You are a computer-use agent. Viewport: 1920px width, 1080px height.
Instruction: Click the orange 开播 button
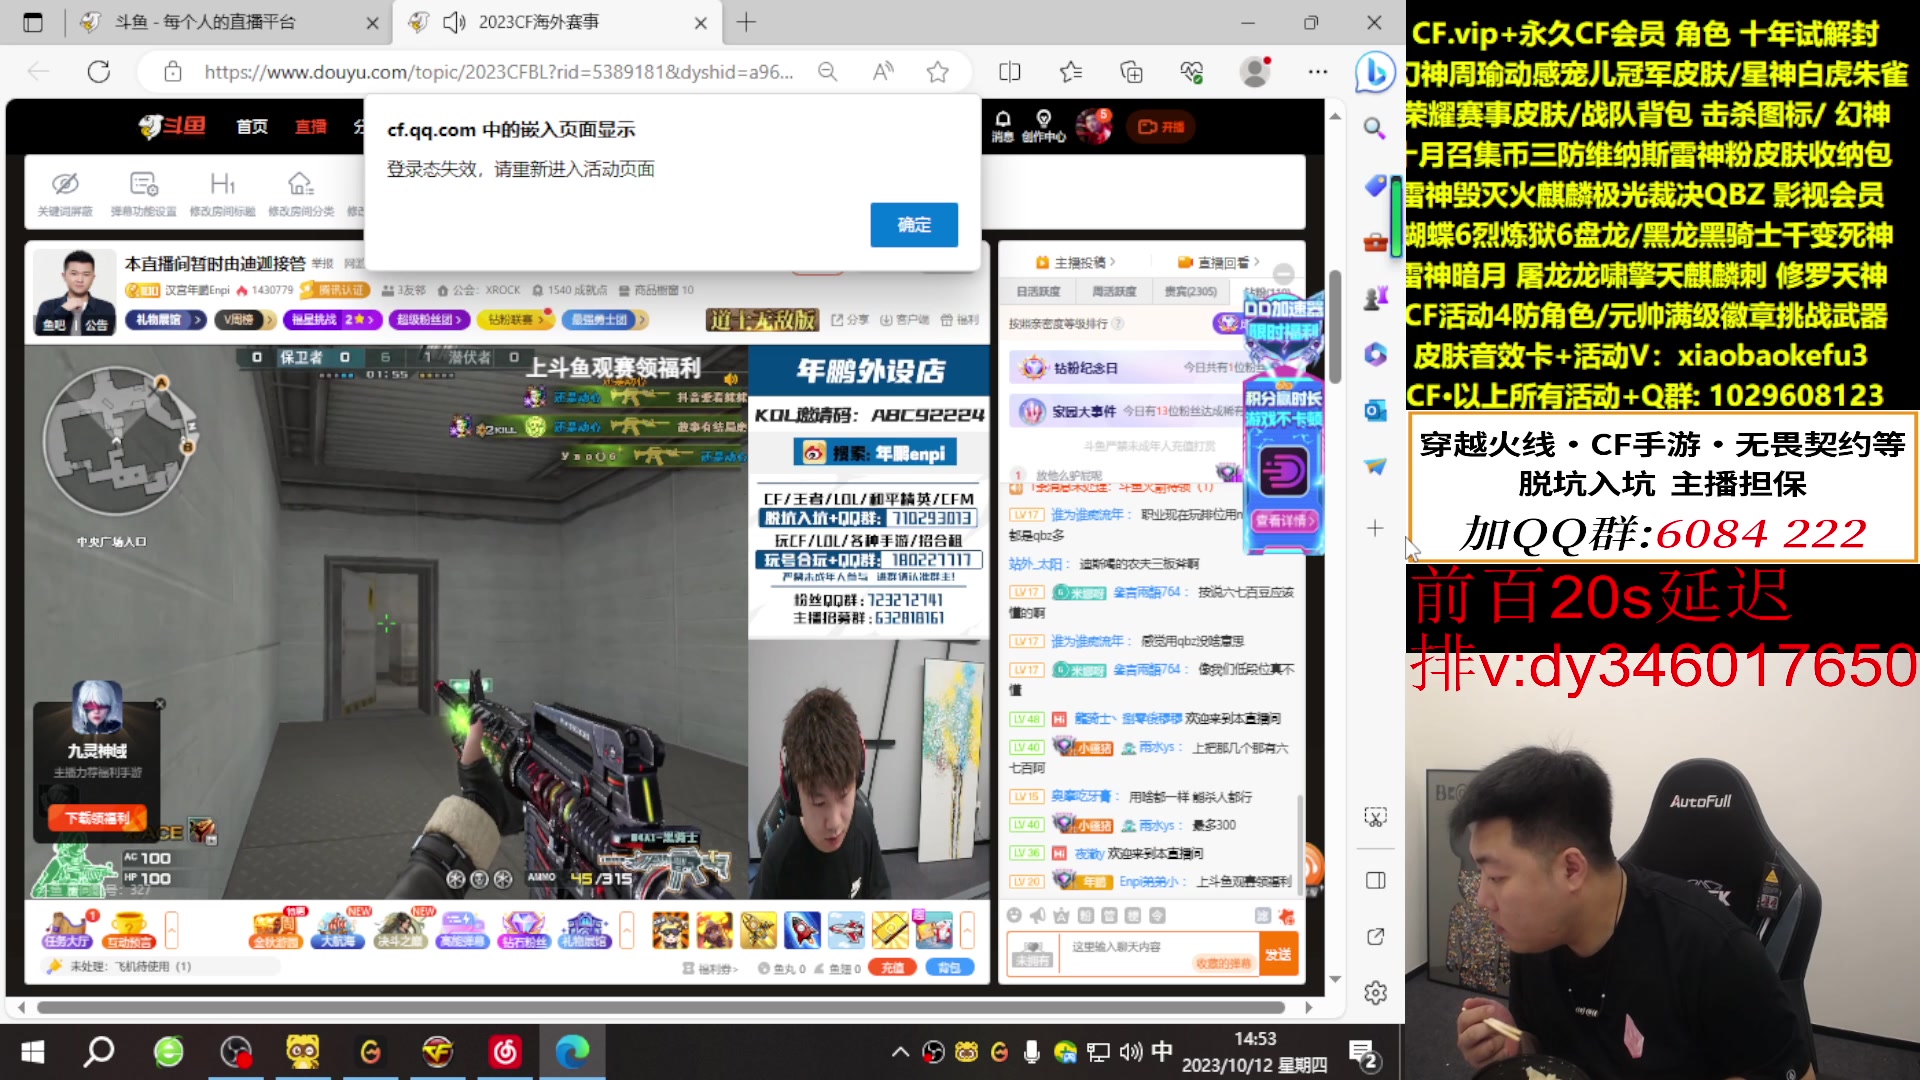[x=1161, y=127]
